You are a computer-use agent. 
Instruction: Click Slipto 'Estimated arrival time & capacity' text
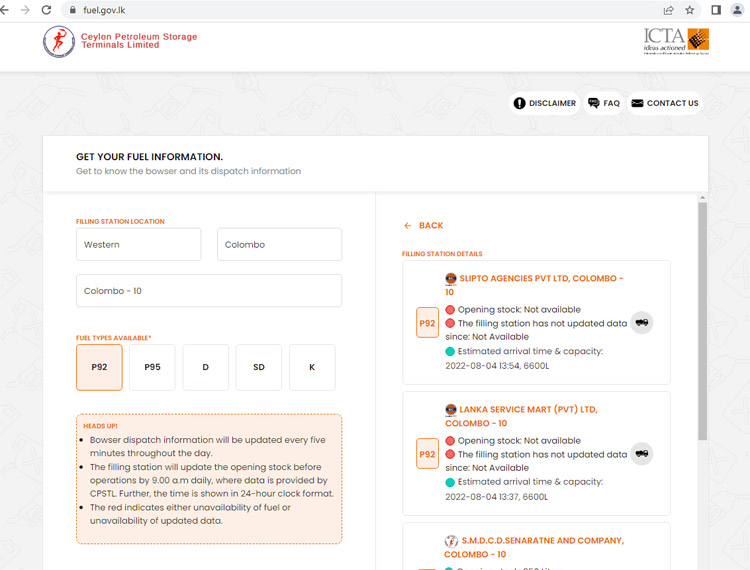pyautogui.click(x=530, y=351)
